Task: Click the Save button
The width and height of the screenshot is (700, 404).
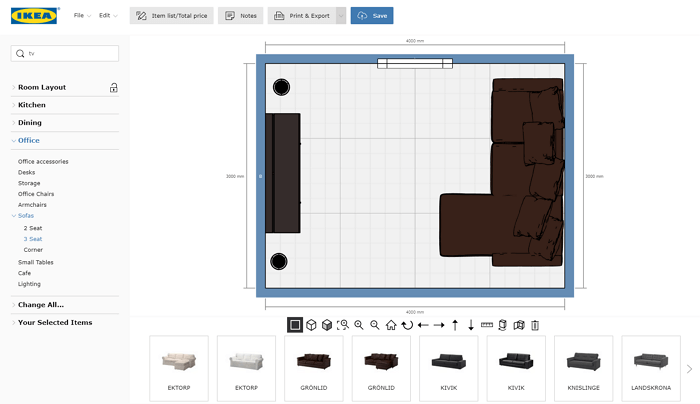Action: click(372, 16)
